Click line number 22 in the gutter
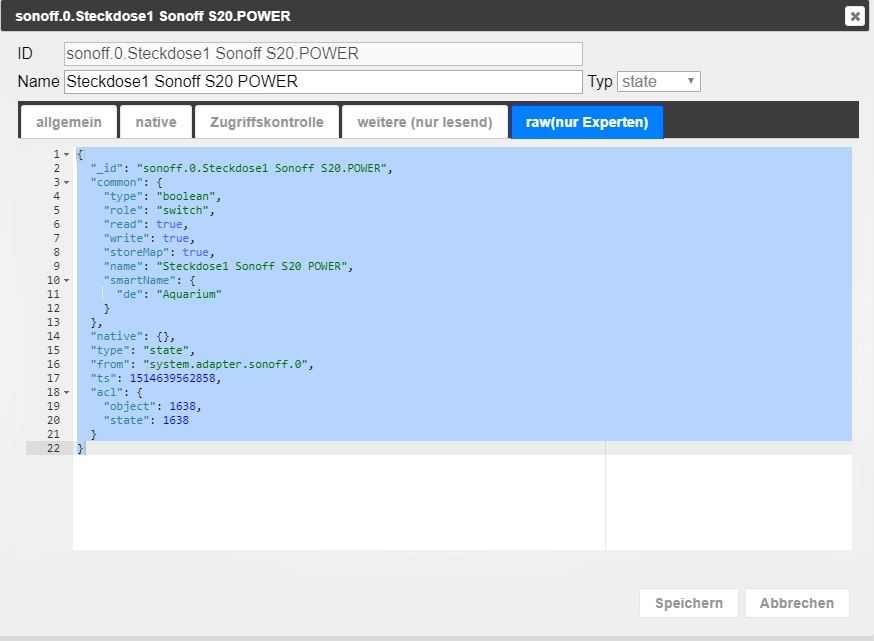The height and width of the screenshot is (641, 874). point(53,448)
